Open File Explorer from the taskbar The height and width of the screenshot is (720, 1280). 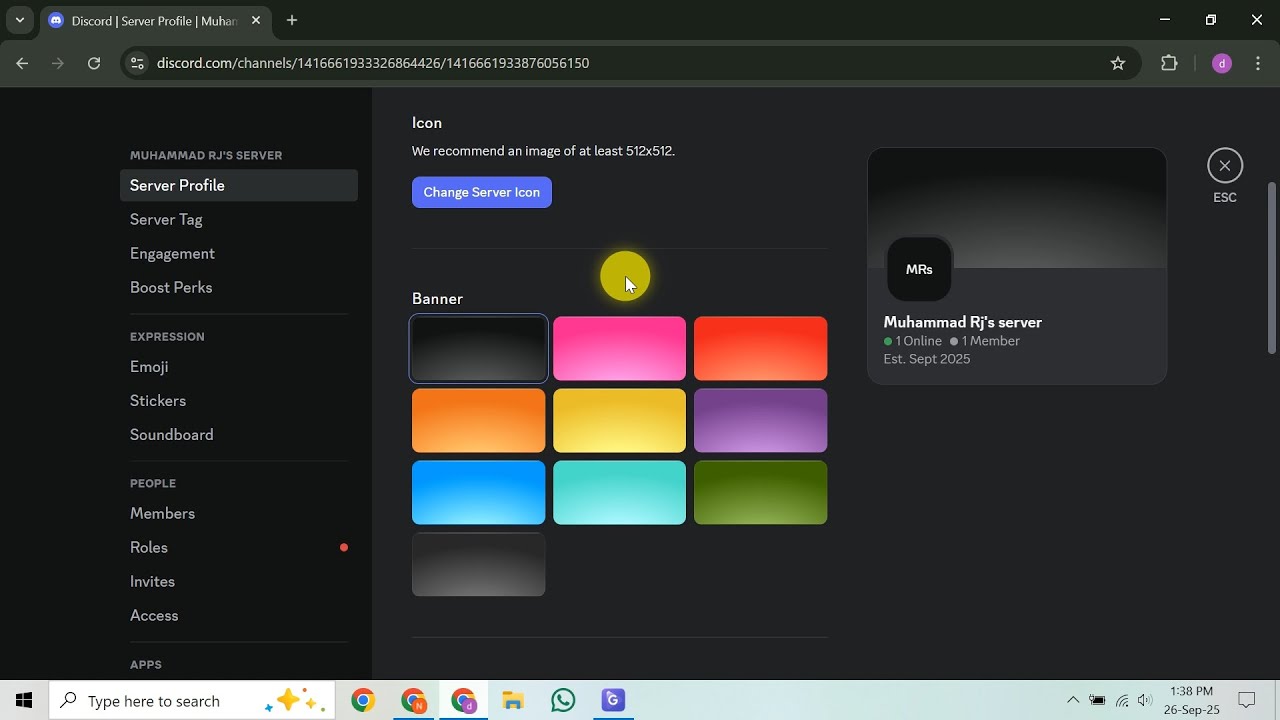coord(513,701)
